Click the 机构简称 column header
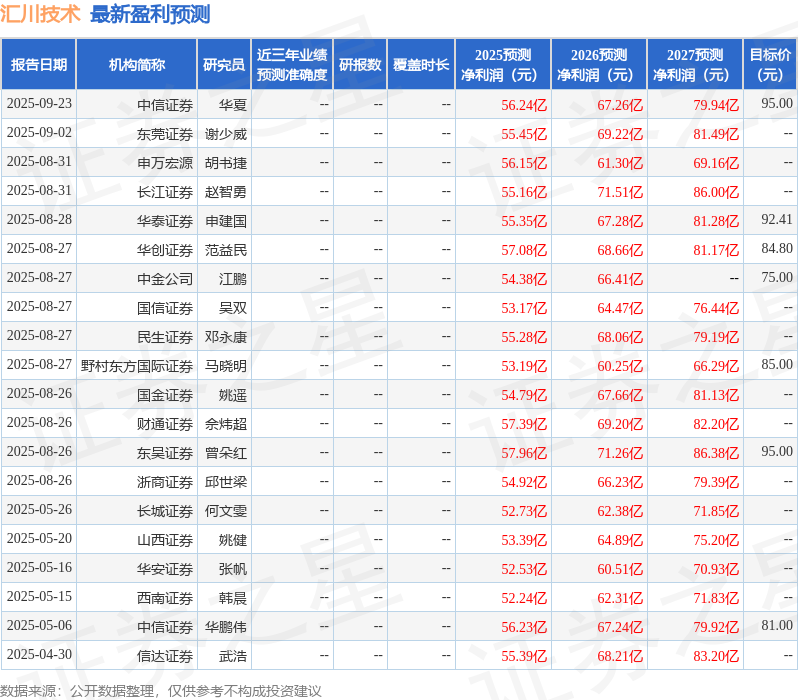The height and width of the screenshot is (700, 798). (136, 65)
